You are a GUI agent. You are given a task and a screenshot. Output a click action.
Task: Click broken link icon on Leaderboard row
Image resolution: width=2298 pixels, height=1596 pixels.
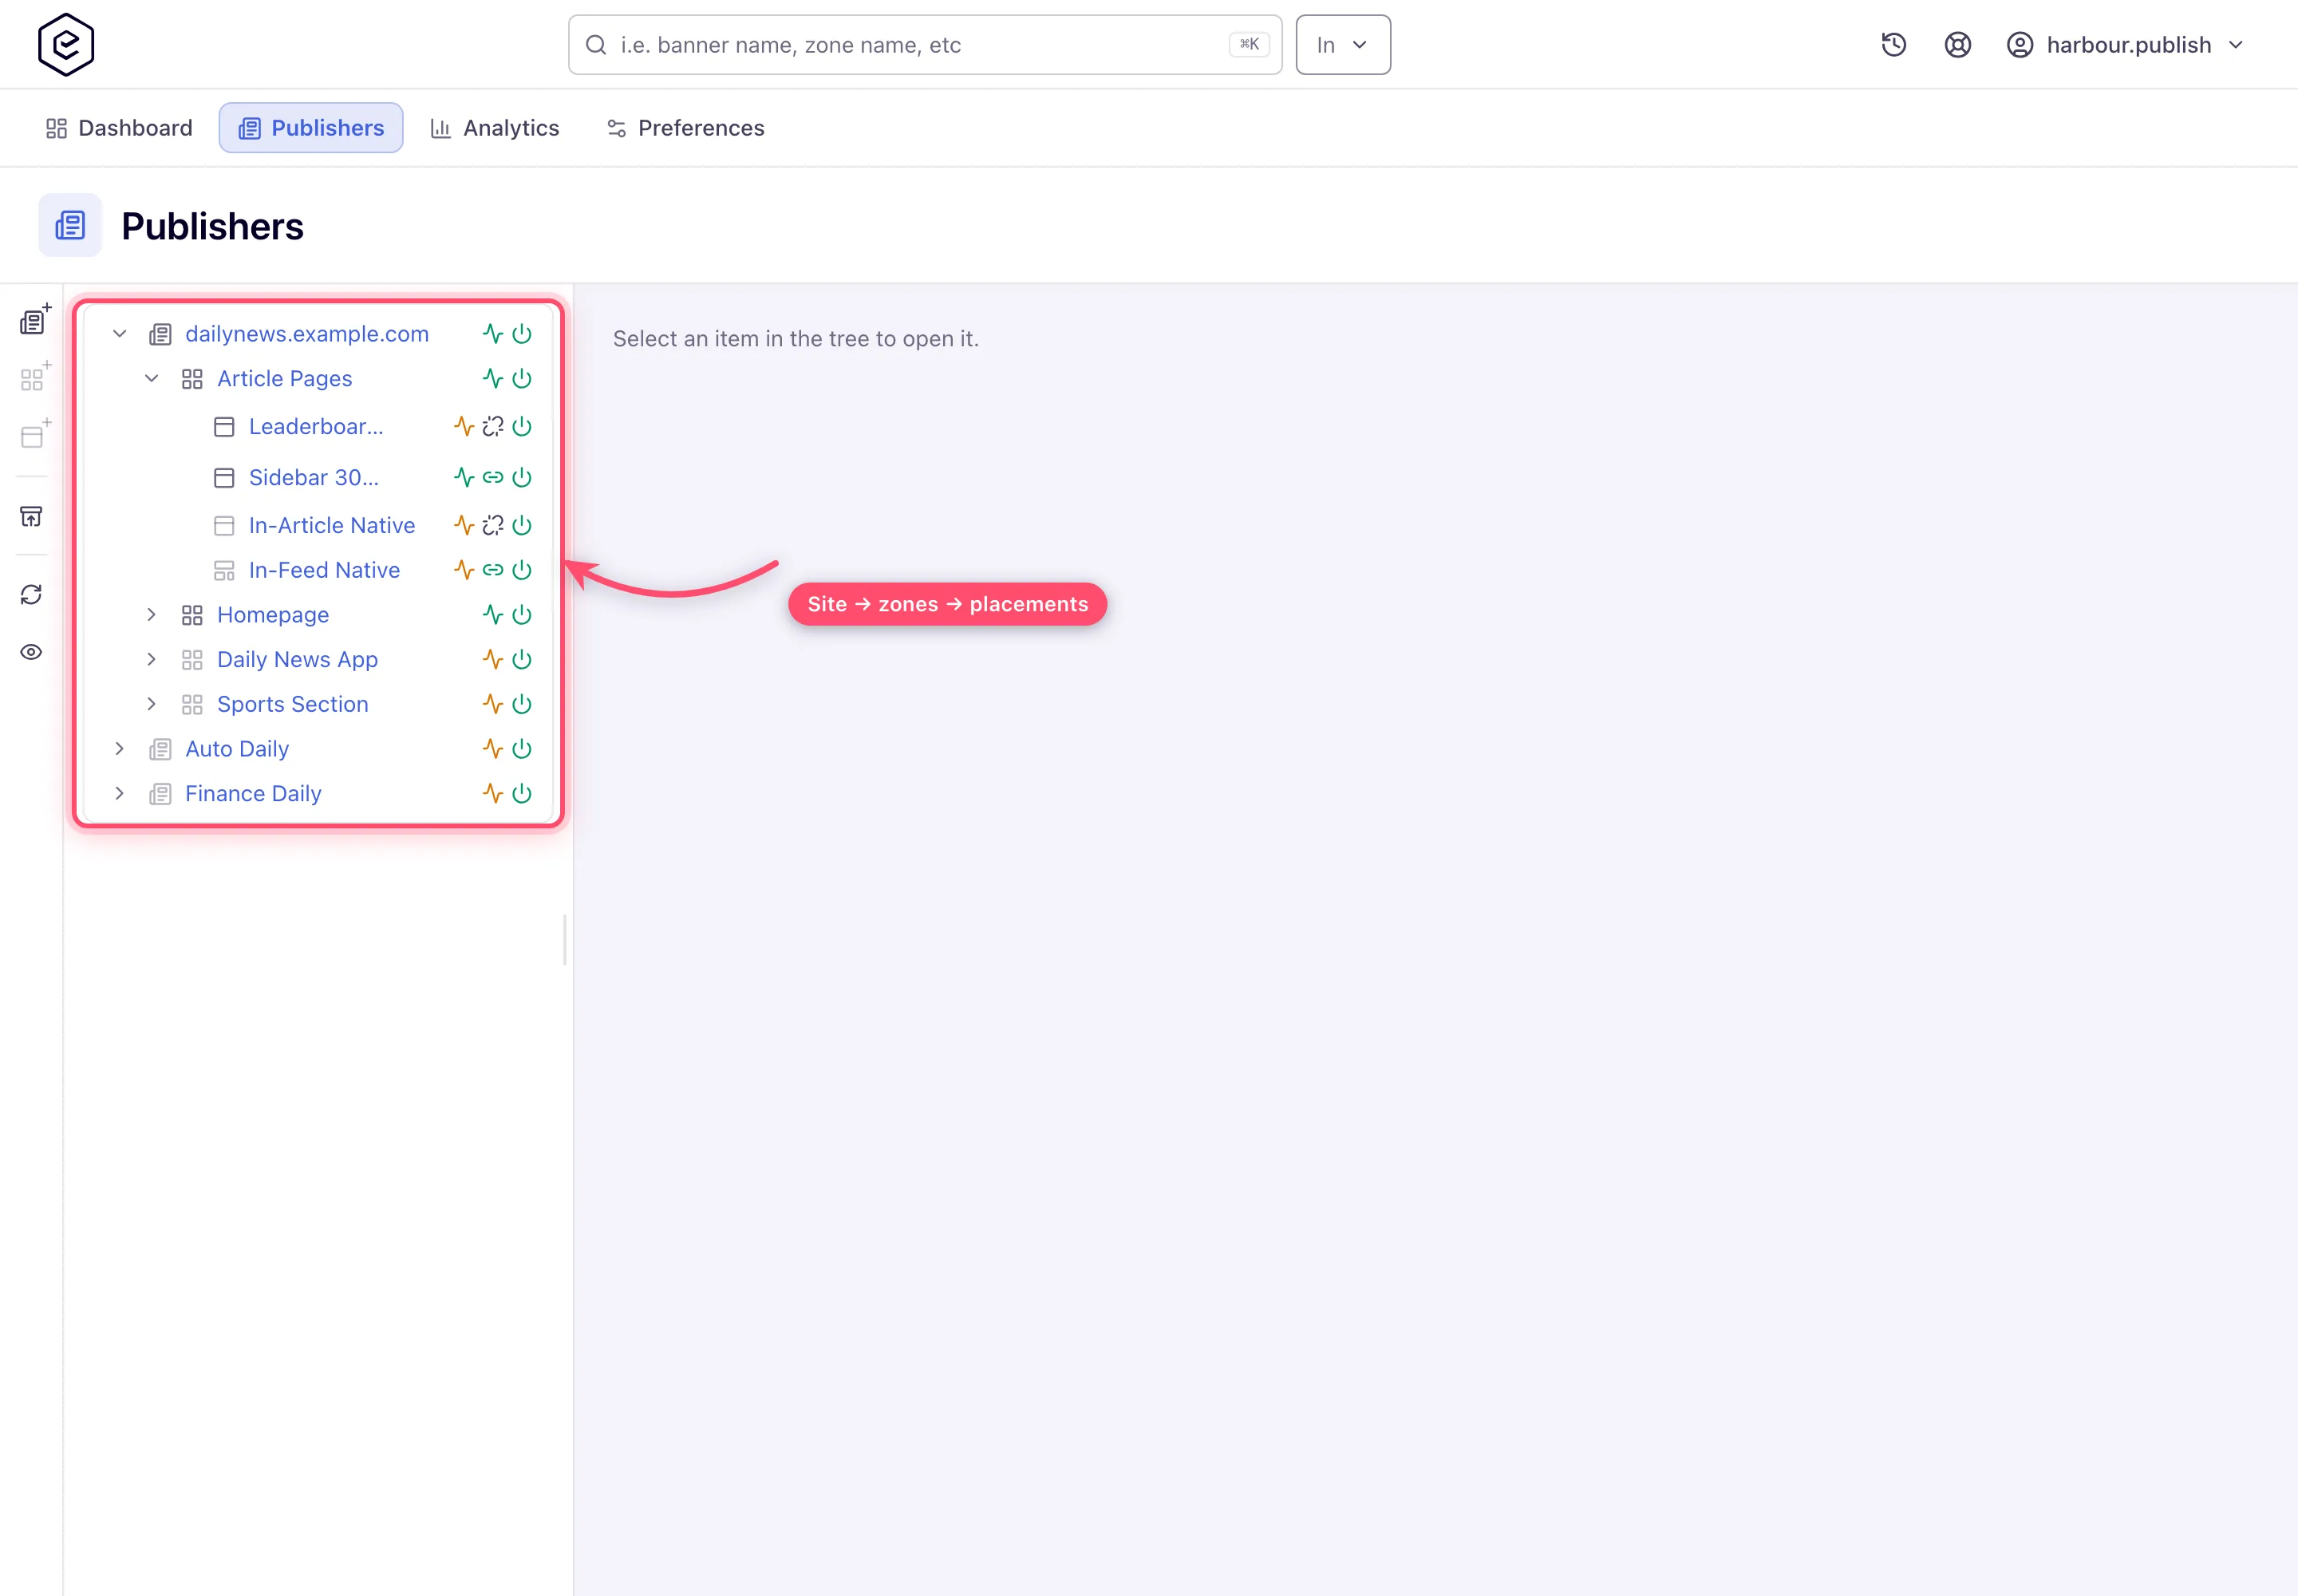(x=492, y=427)
